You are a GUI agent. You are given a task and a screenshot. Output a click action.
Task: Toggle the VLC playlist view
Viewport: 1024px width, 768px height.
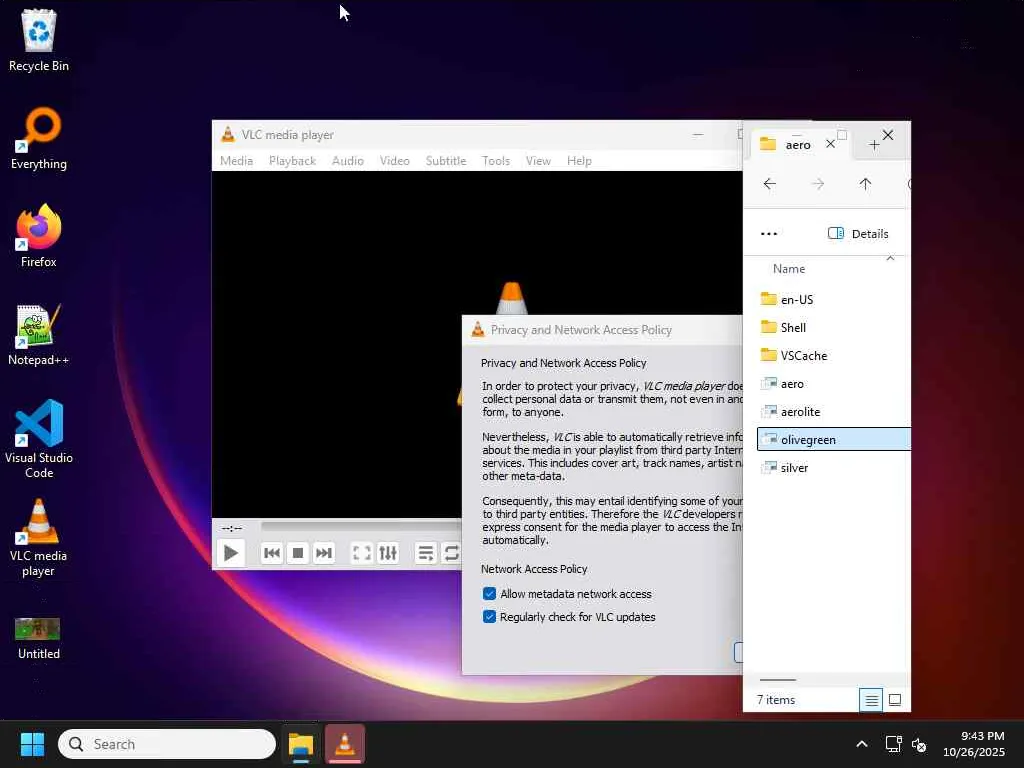[x=426, y=553]
